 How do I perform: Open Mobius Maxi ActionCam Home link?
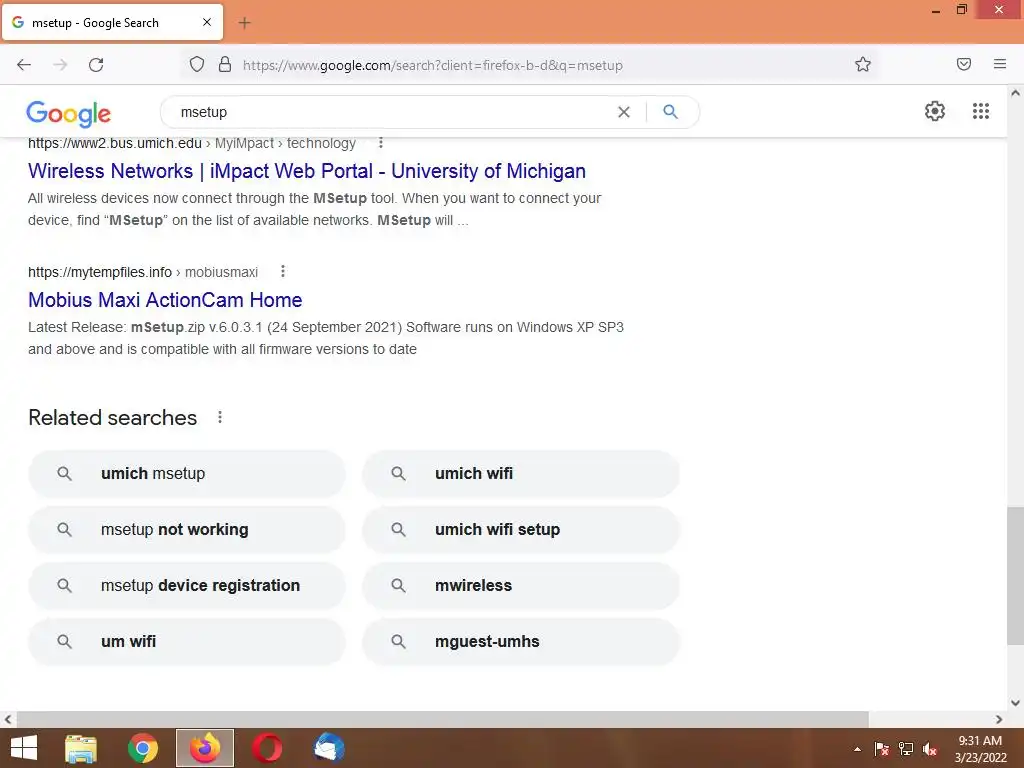pyautogui.click(x=165, y=300)
